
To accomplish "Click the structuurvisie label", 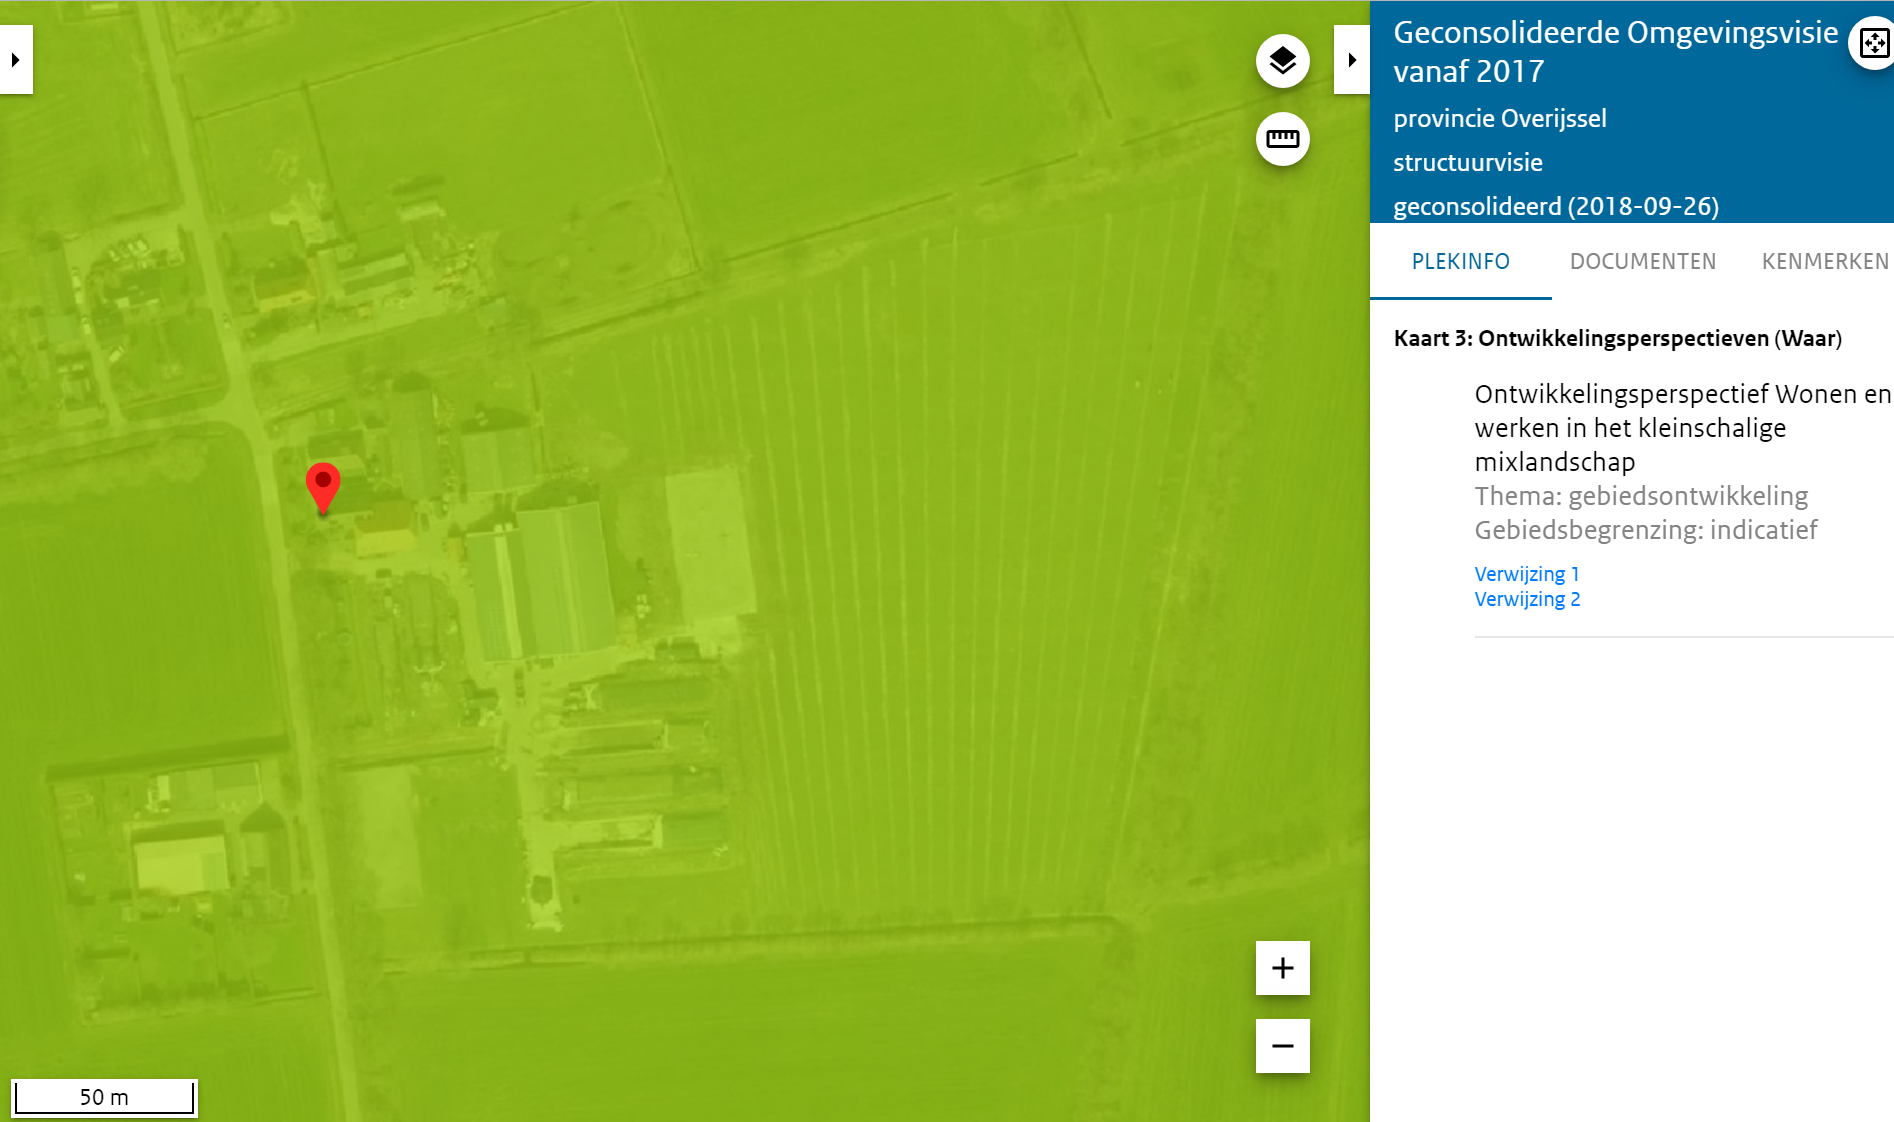I will click(x=1468, y=162).
